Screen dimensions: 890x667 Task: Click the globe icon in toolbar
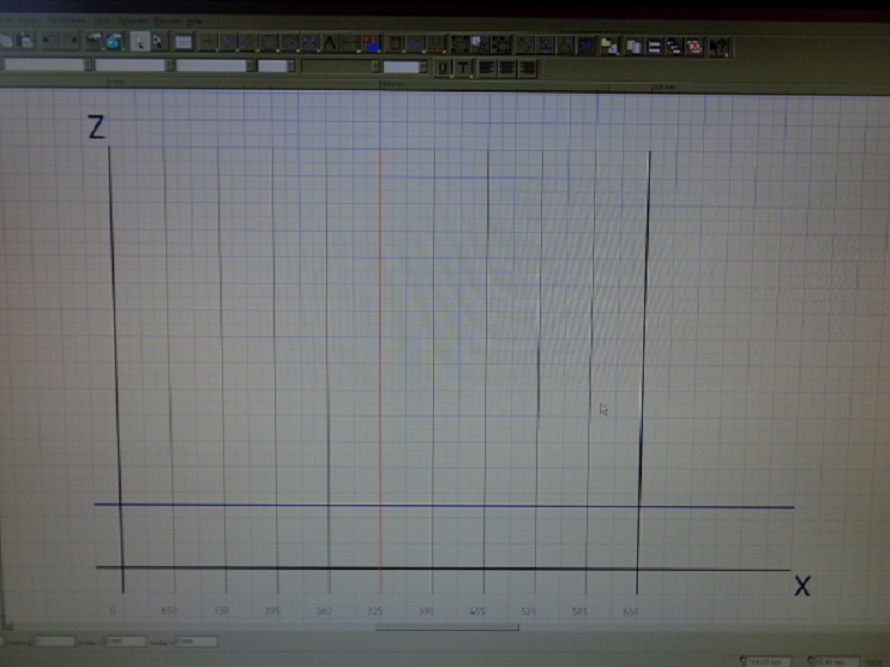pos(113,42)
